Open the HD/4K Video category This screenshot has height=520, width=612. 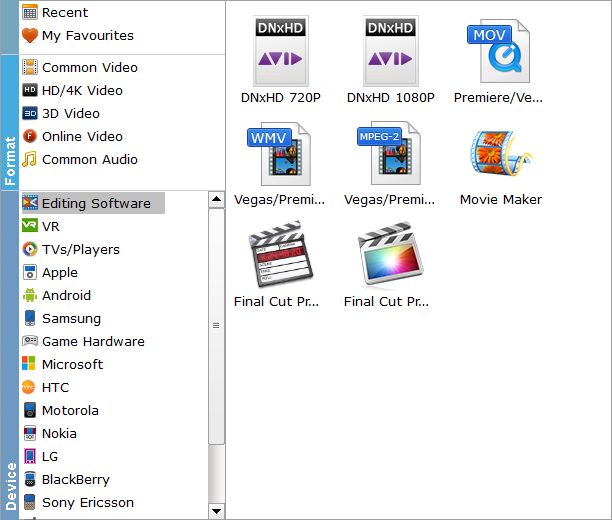[x=82, y=90]
